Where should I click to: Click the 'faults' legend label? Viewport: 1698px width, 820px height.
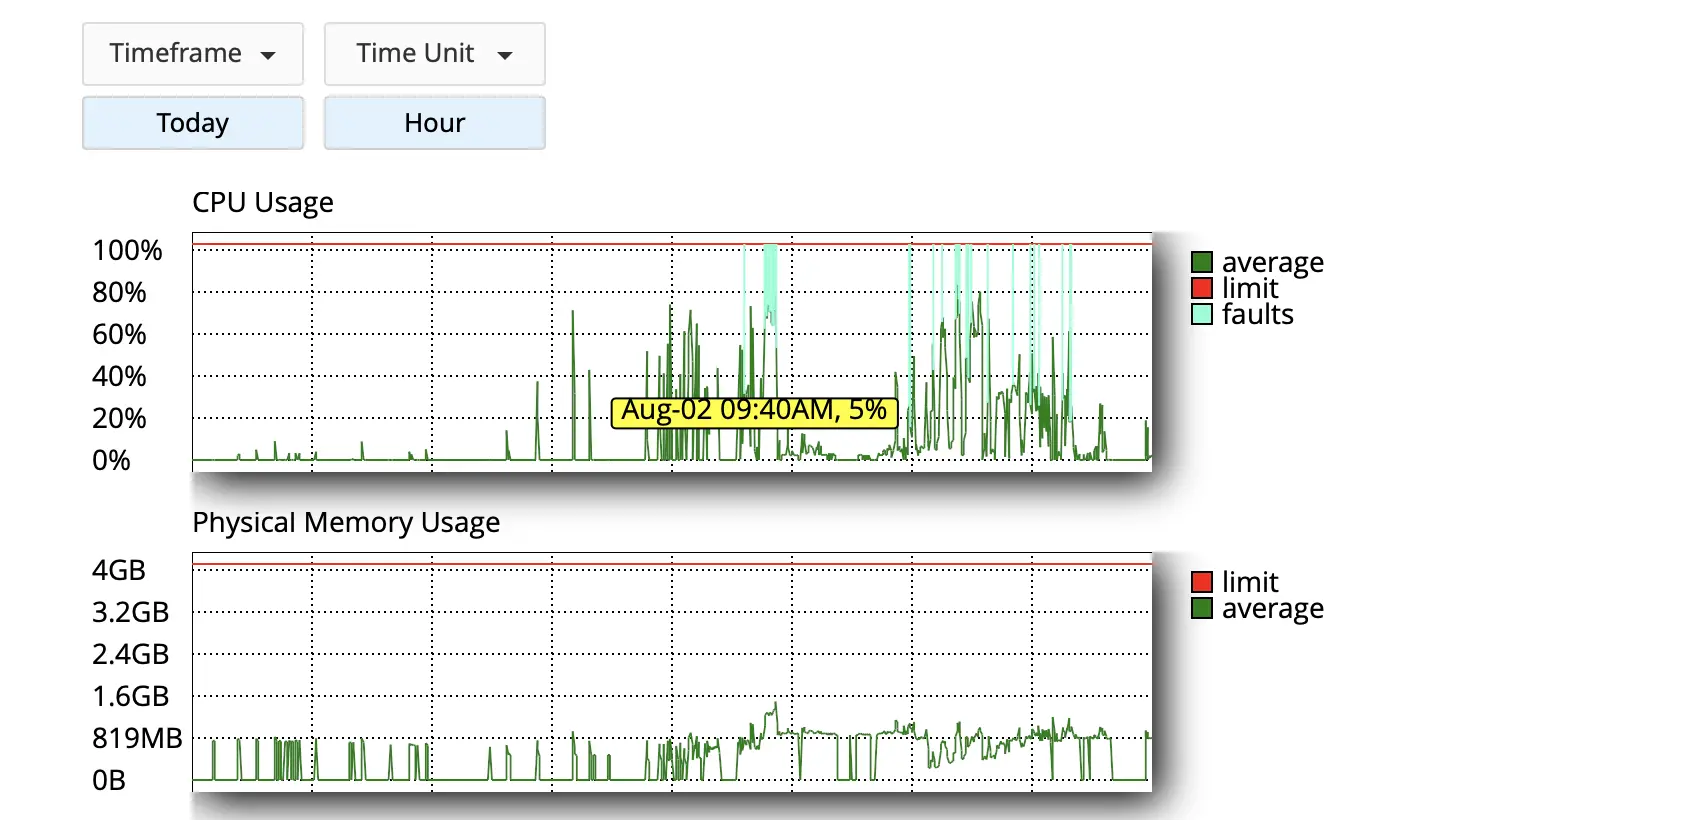click(x=1257, y=314)
